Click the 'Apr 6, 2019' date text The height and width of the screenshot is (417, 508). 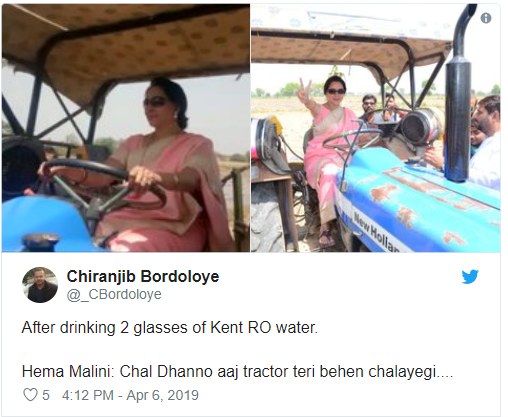(x=163, y=395)
